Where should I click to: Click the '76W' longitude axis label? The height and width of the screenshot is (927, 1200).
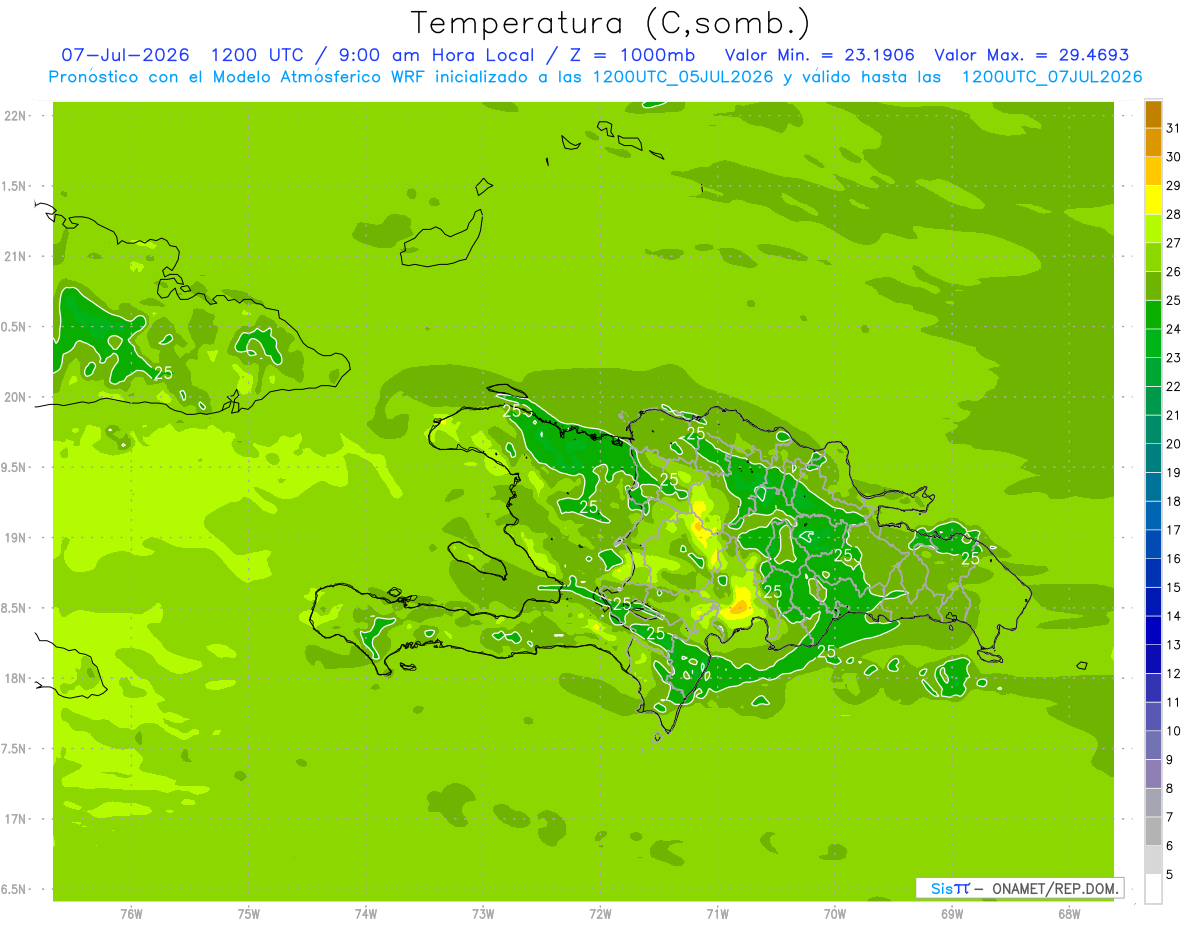131,914
